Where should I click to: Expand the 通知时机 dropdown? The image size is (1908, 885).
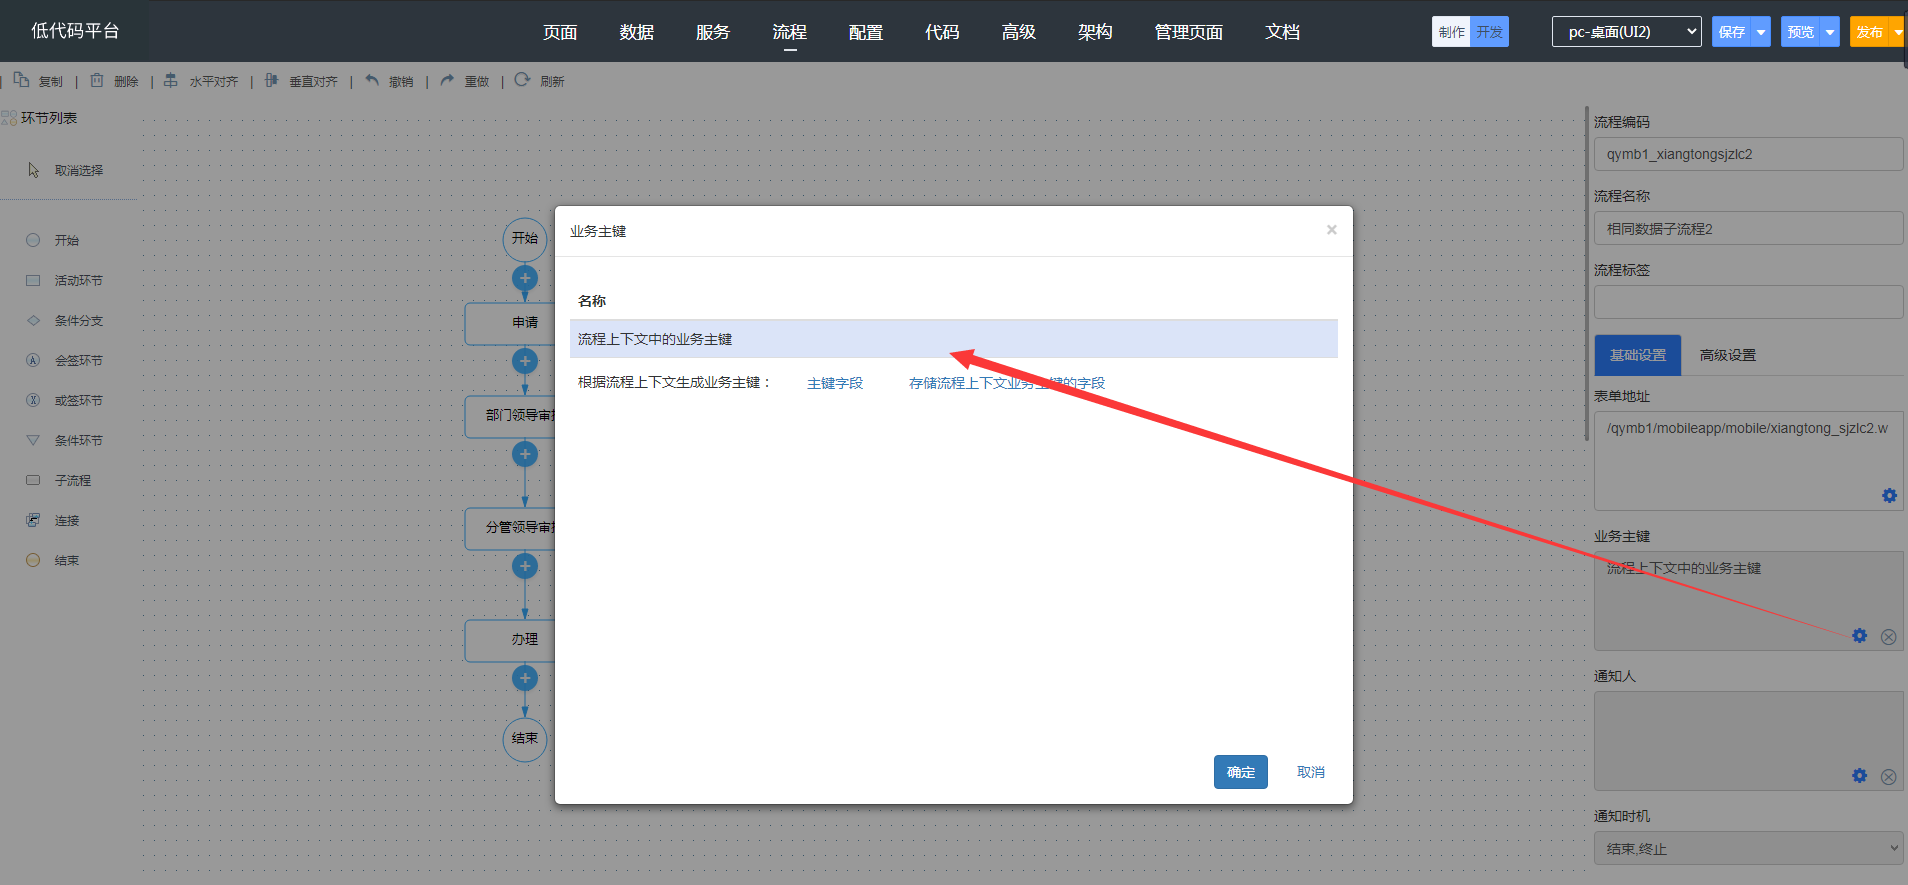tap(1747, 848)
